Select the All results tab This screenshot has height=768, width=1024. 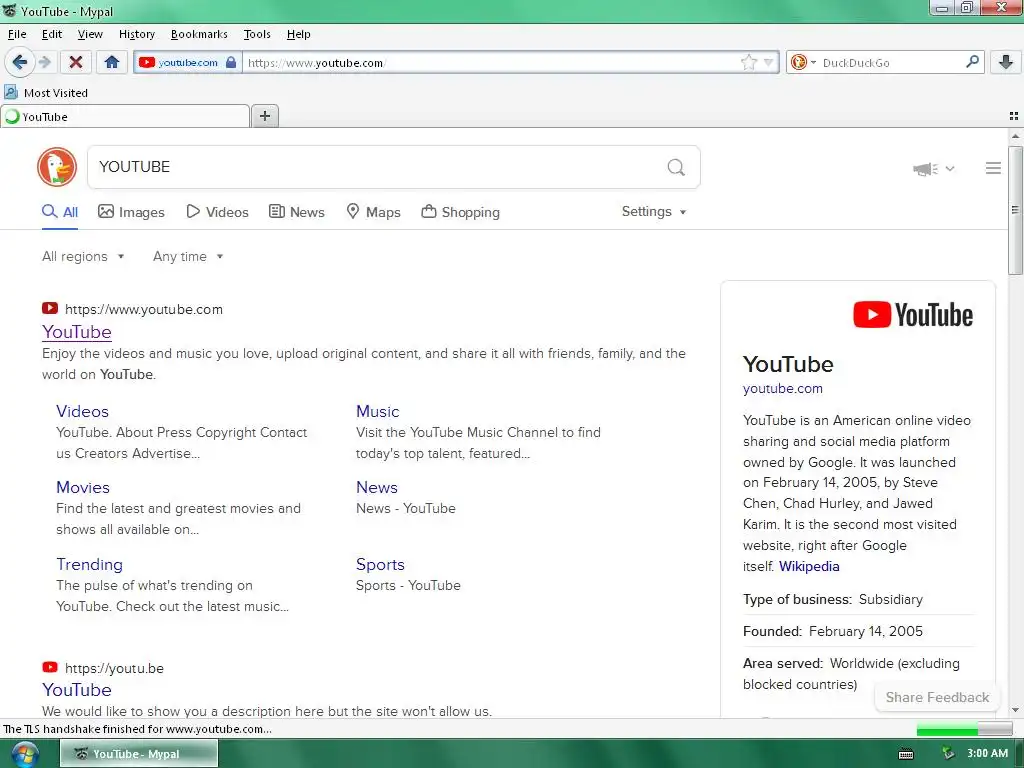(60, 212)
